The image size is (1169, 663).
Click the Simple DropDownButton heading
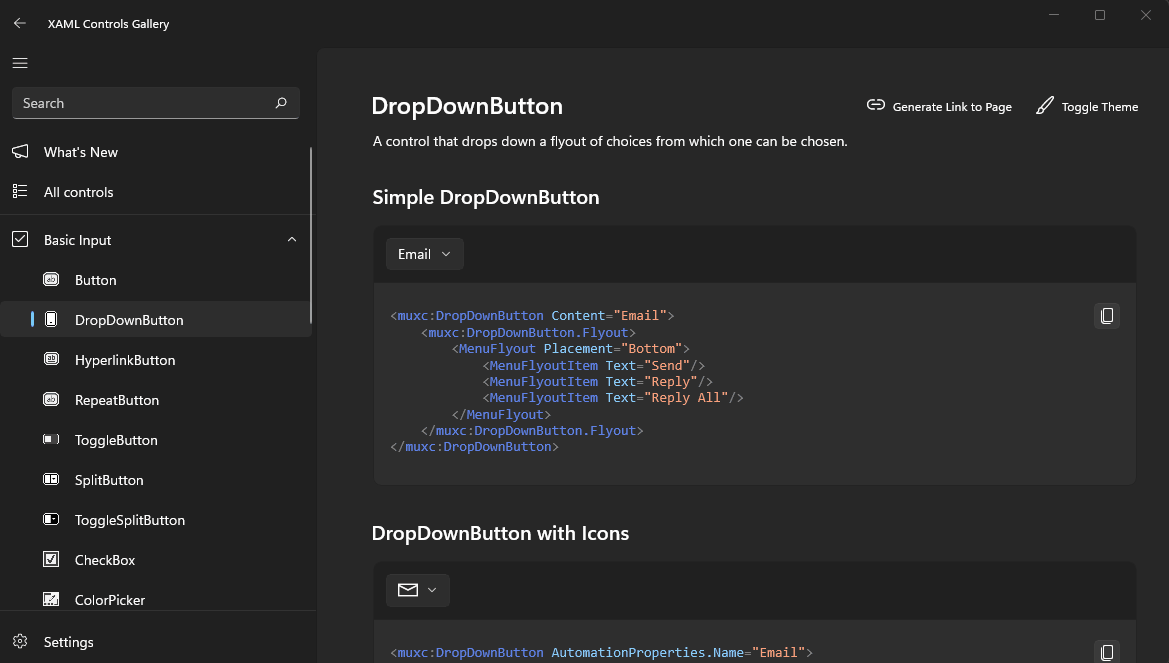coord(486,198)
